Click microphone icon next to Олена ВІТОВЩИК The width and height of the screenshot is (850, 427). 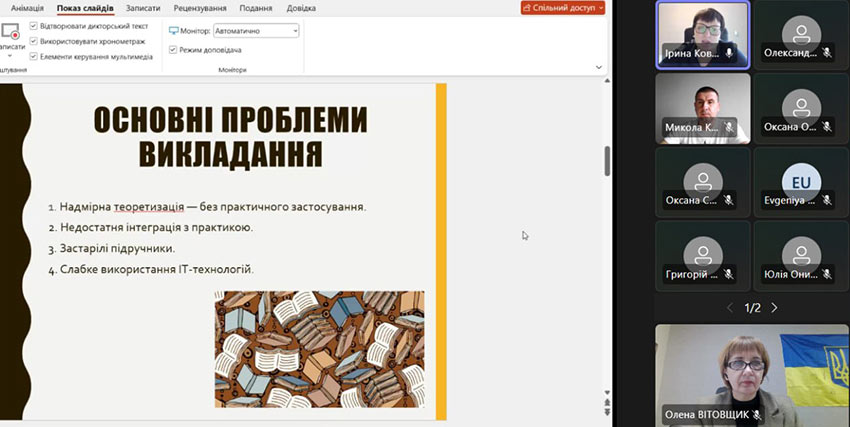(x=757, y=415)
